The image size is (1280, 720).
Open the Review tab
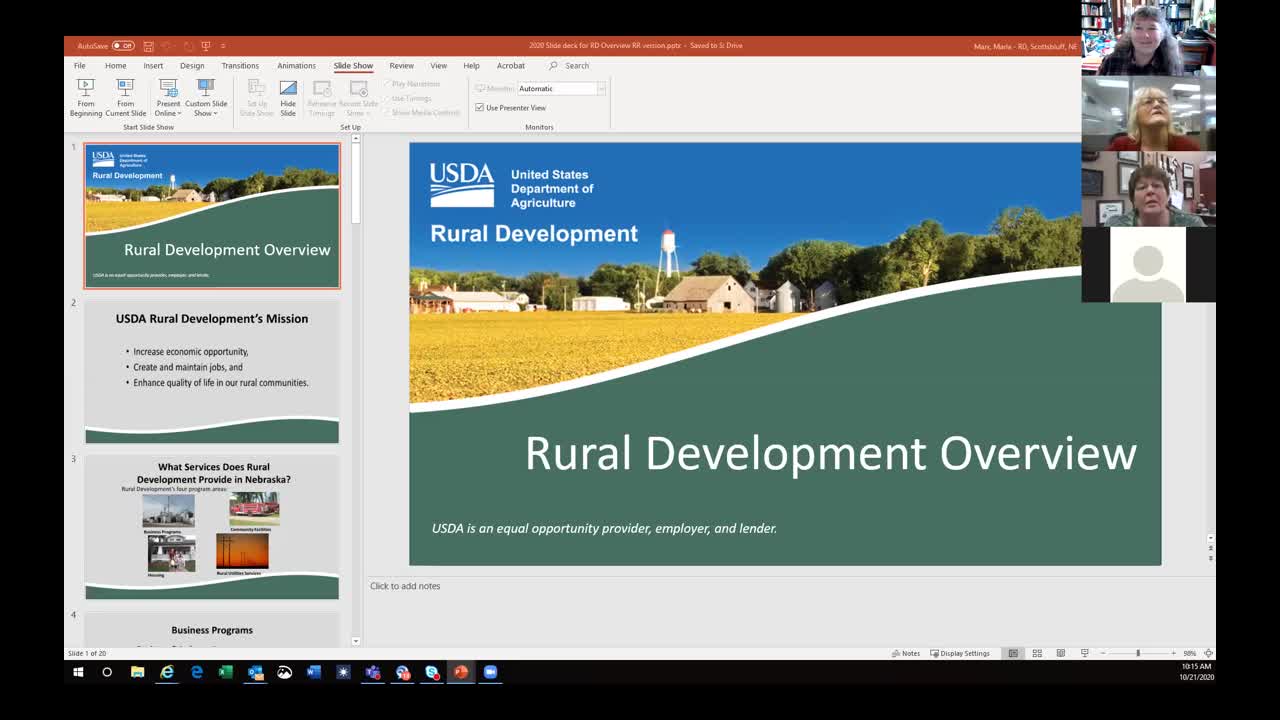(x=401, y=66)
